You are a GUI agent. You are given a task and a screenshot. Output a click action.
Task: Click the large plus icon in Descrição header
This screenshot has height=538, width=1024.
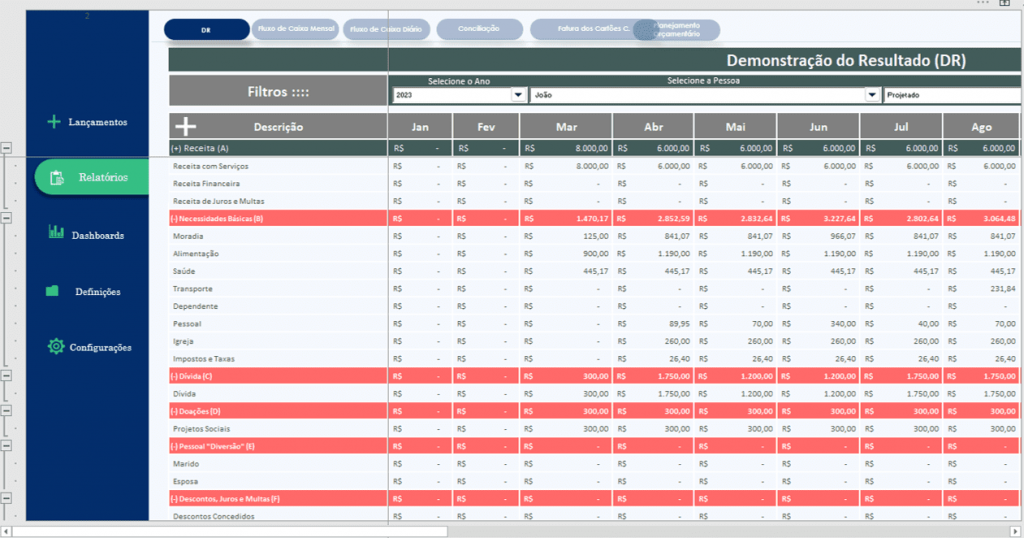tap(185, 127)
